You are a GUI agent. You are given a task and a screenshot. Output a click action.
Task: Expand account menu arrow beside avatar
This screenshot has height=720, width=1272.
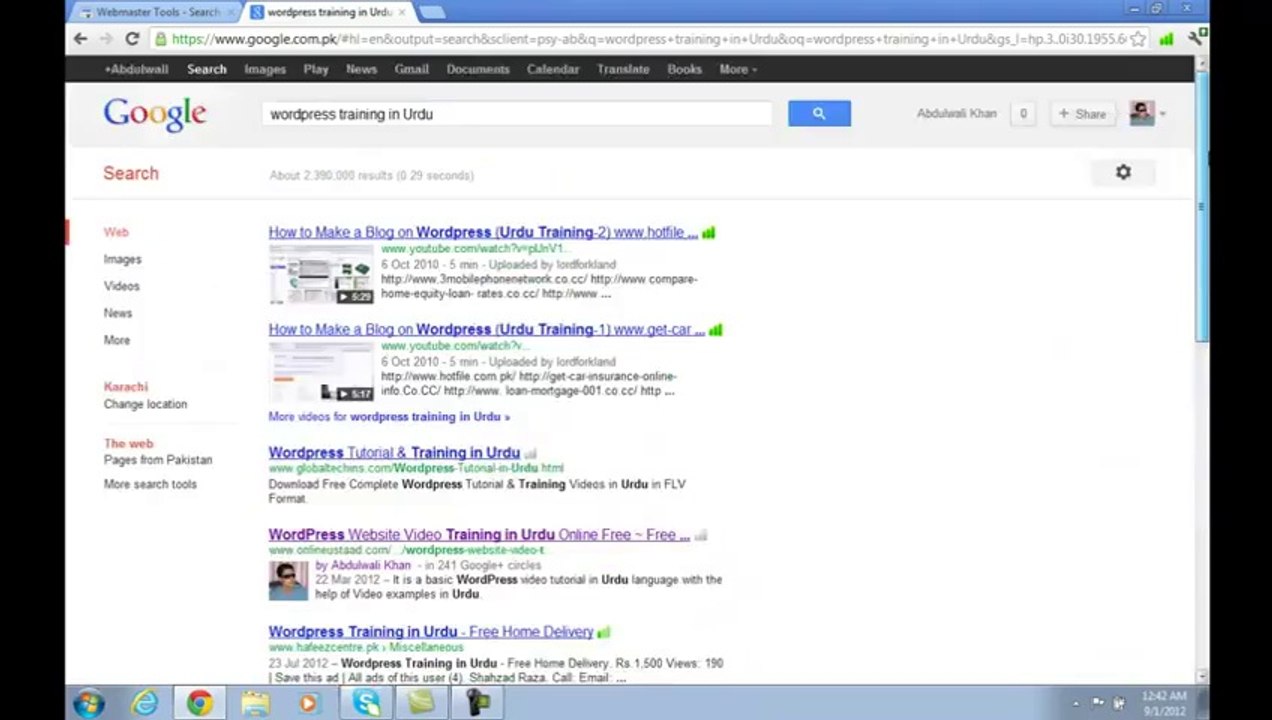tap(1162, 114)
